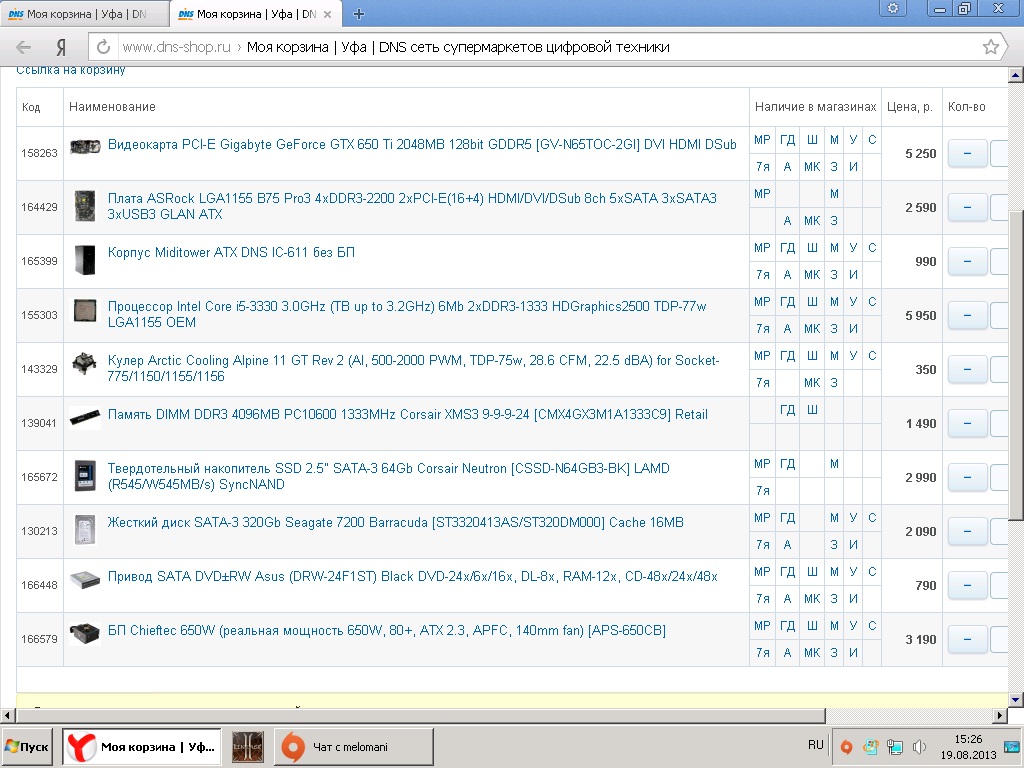
Task: Open the Corsair XMS3 memory thumbnail
Action: 85,417
